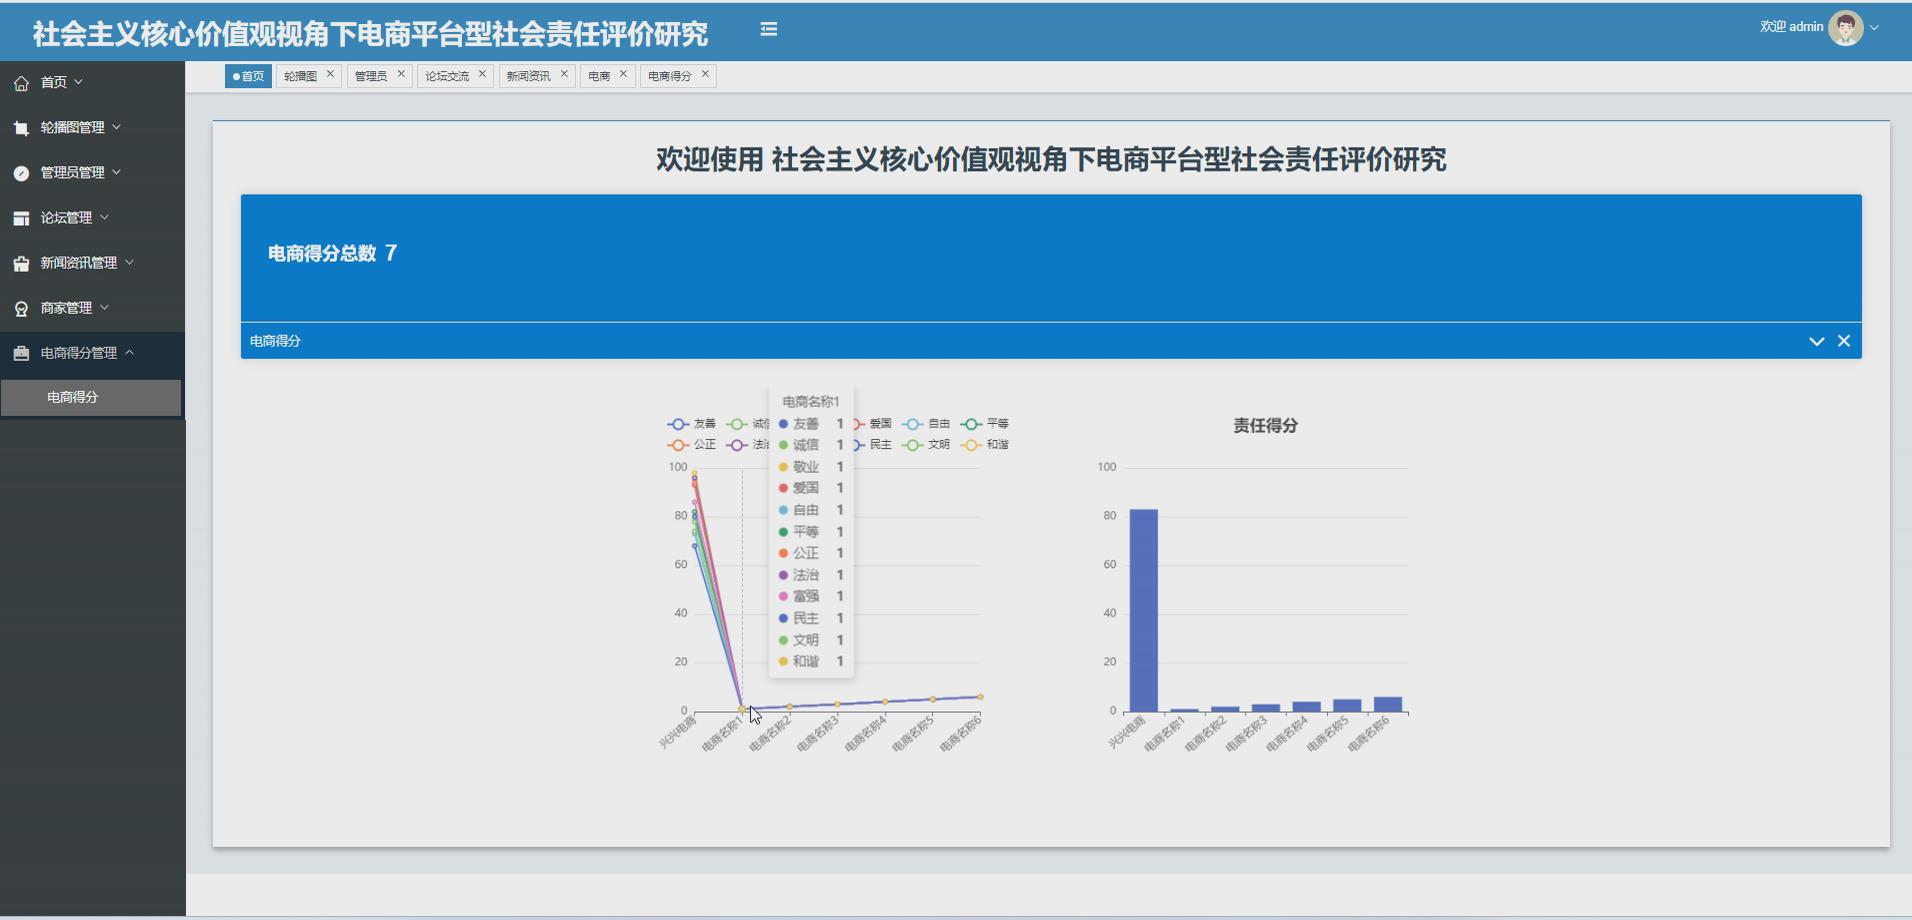The height and width of the screenshot is (920, 1912).
Task: Open the dropdown next to 欢迎 admin
Action: [1875, 27]
